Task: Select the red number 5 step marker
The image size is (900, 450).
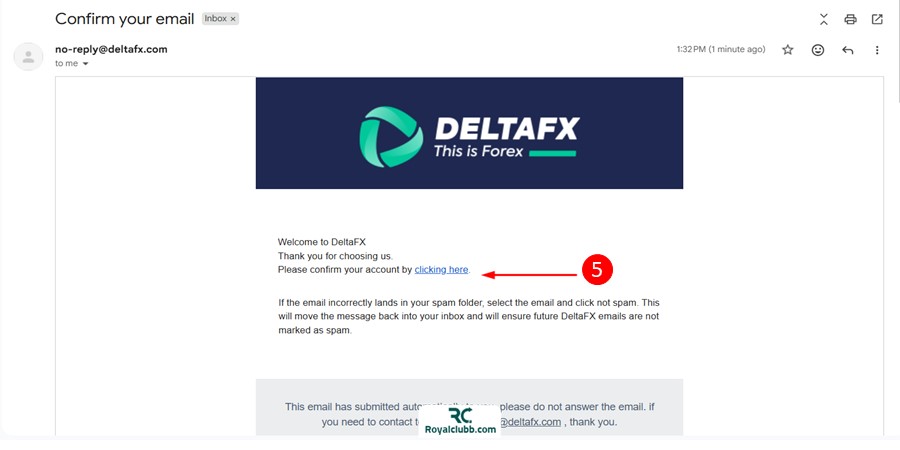Action: [597, 270]
